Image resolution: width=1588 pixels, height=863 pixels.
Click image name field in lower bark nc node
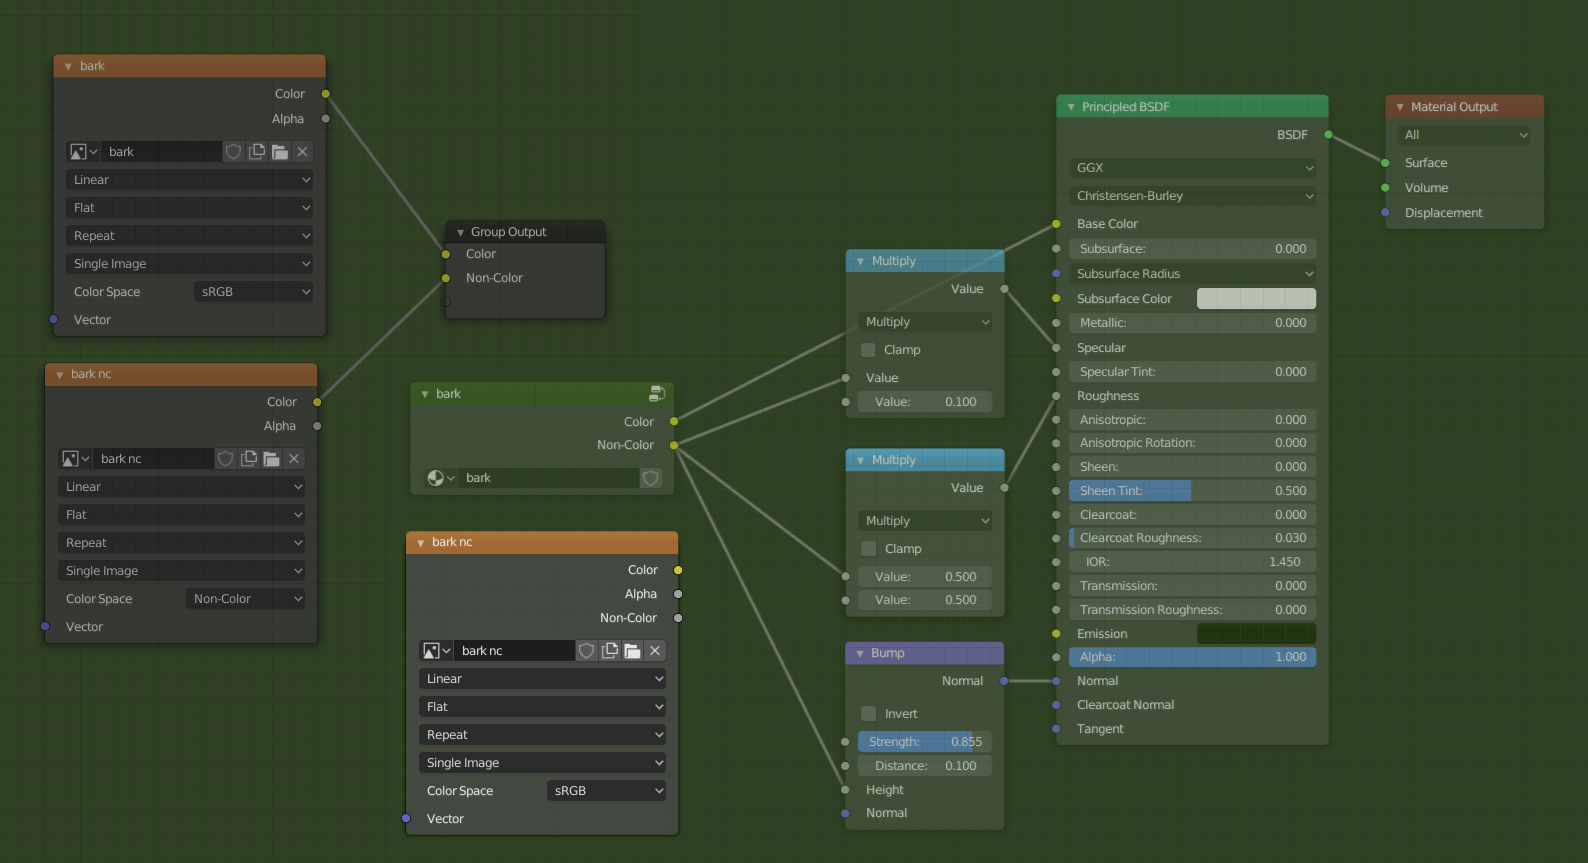(515, 651)
